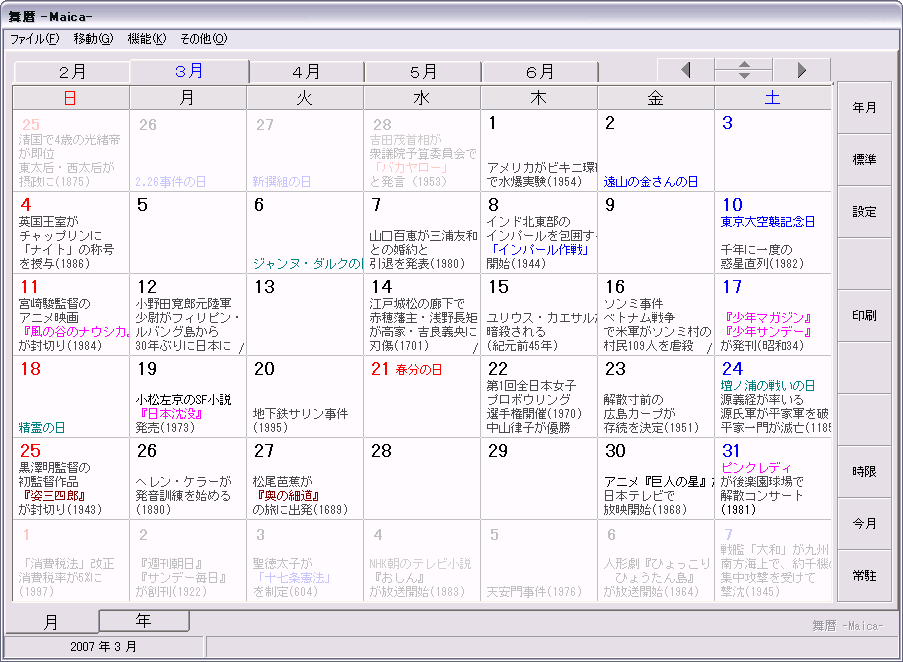The width and height of the screenshot is (903, 662).
Task: Open the 移動(G) menu
Action: coord(93,39)
